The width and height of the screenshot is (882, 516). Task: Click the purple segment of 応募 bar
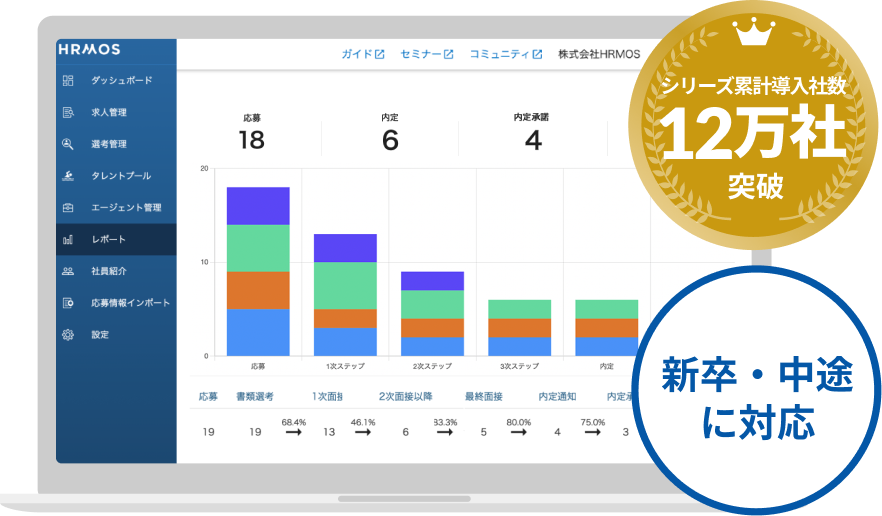click(258, 206)
